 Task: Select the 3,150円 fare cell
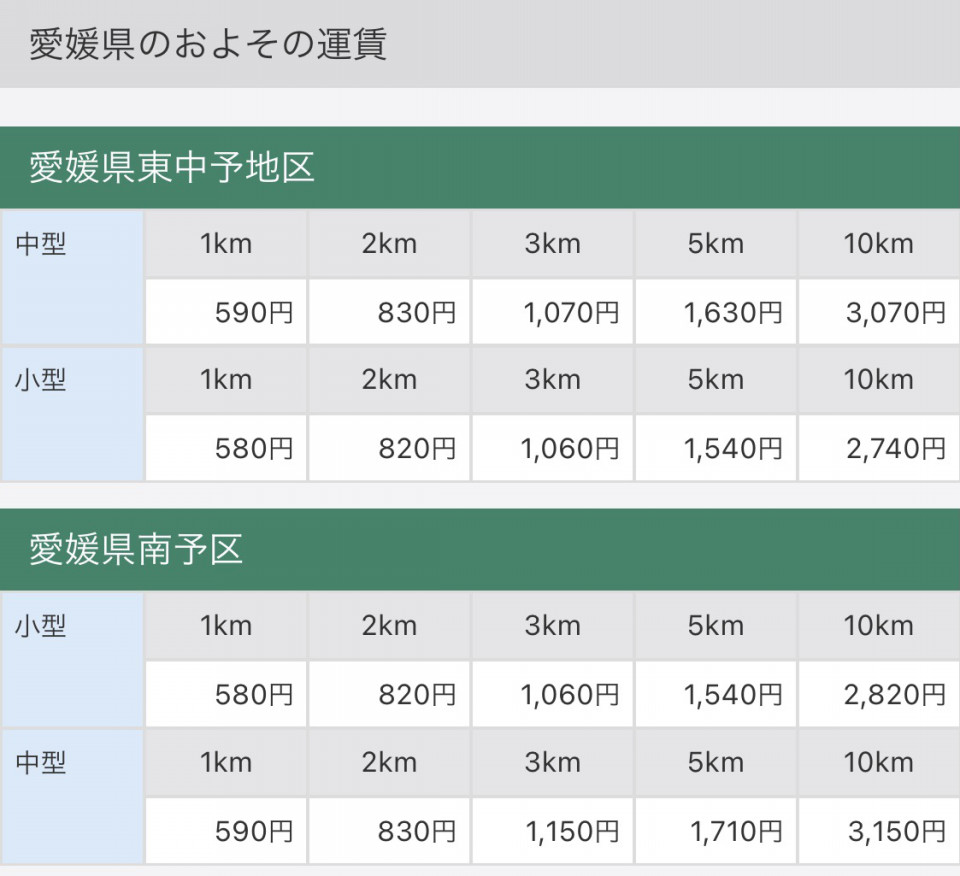(879, 831)
